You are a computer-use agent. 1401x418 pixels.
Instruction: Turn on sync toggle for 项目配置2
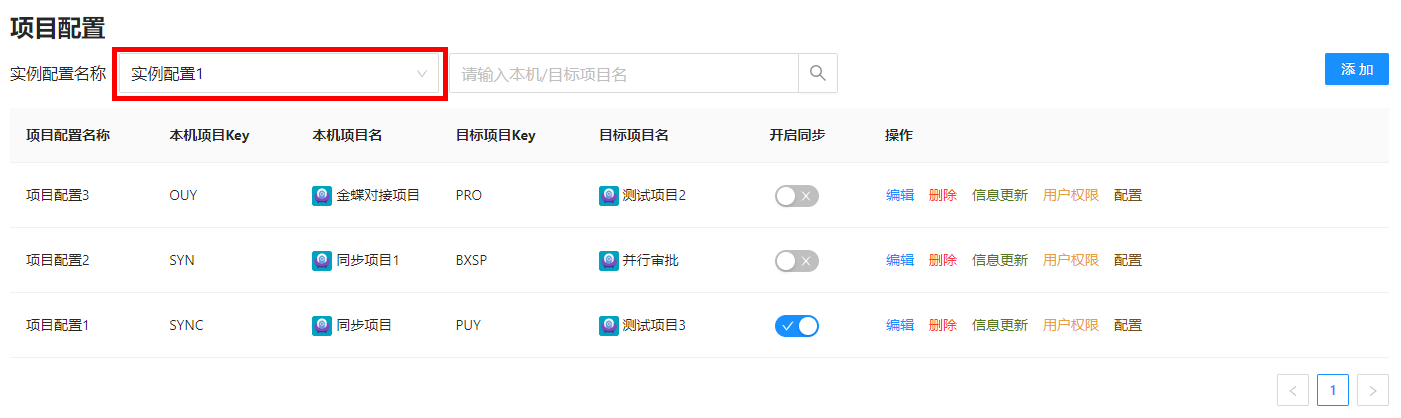(x=796, y=261)
